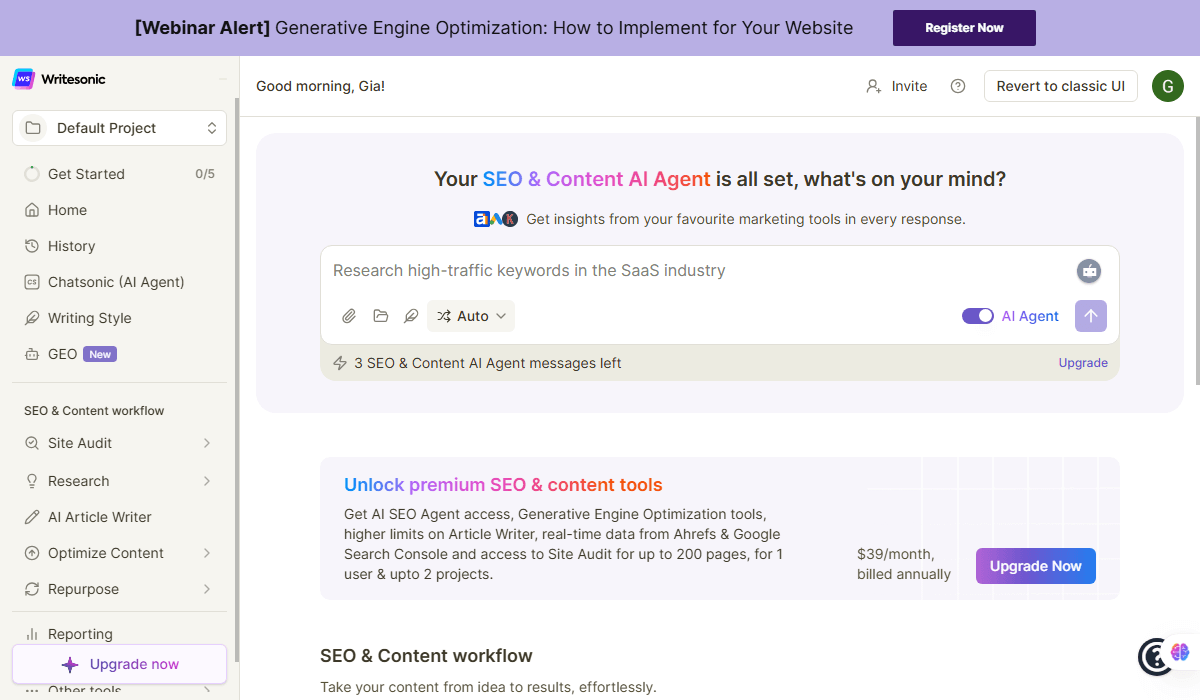Click the '$39/month, billed annually' text
The width and height of the screenshot is (1200, 700).
click(904, 564)
